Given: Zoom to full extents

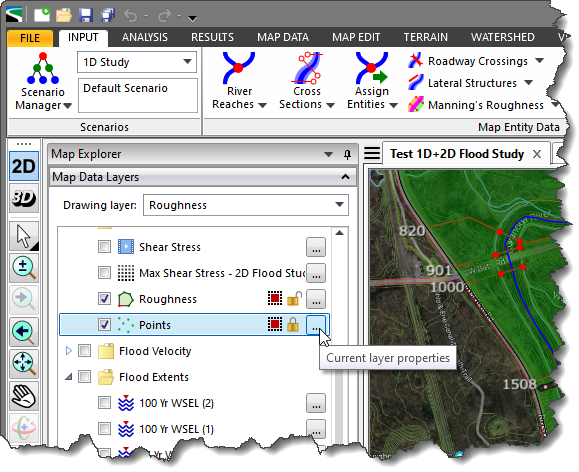Looking at the screenshot, I should (x=24, y=364).
